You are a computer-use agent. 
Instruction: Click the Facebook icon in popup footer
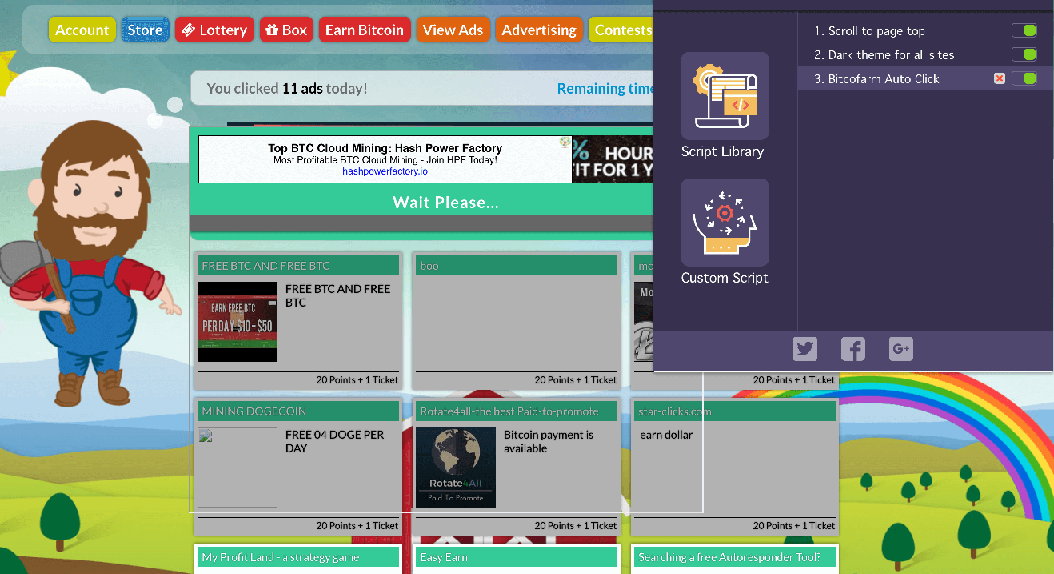853,349
